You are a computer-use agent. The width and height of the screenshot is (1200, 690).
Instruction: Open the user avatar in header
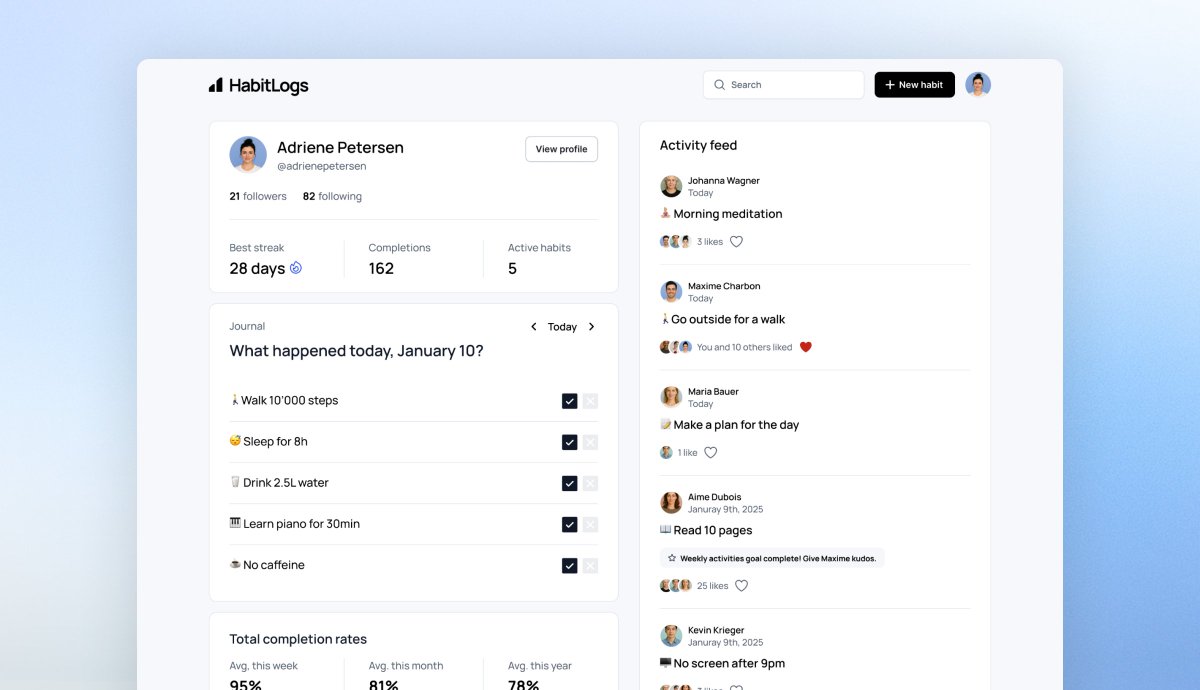978,85
